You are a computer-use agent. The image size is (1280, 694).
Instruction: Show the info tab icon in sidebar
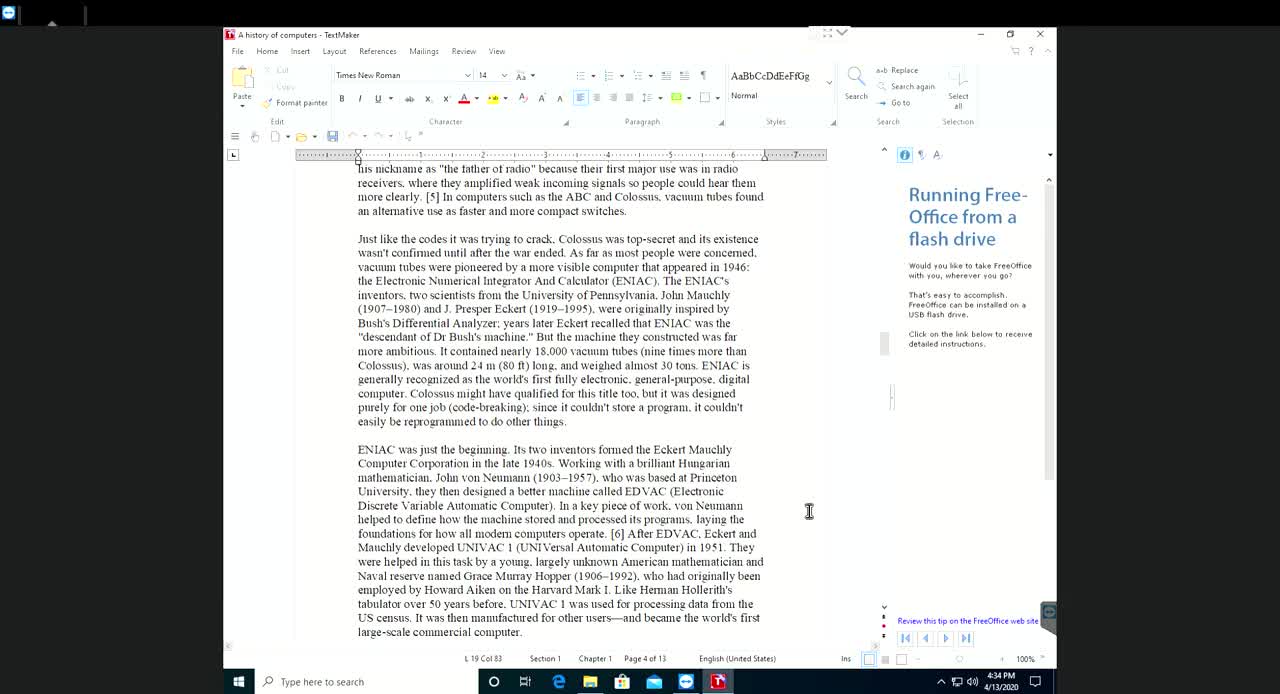coord(904,155)
